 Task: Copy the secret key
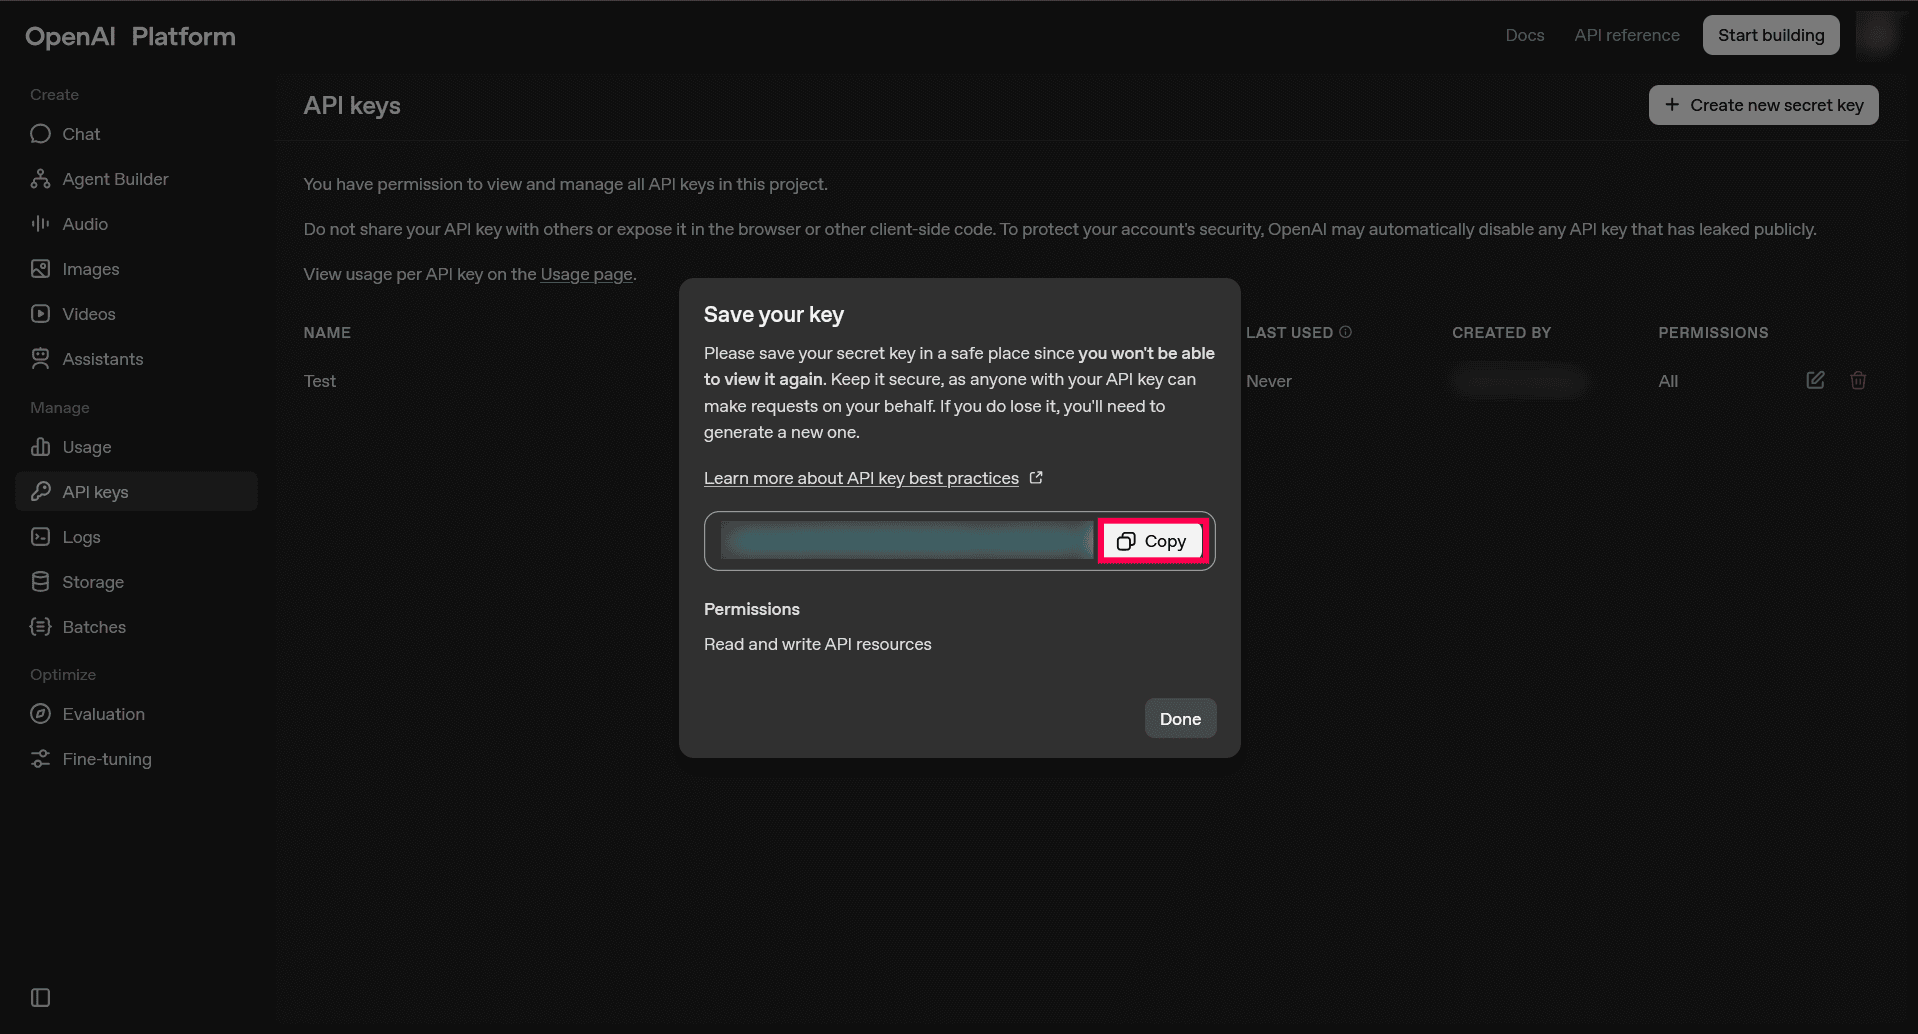click(x=1151, y=540)
